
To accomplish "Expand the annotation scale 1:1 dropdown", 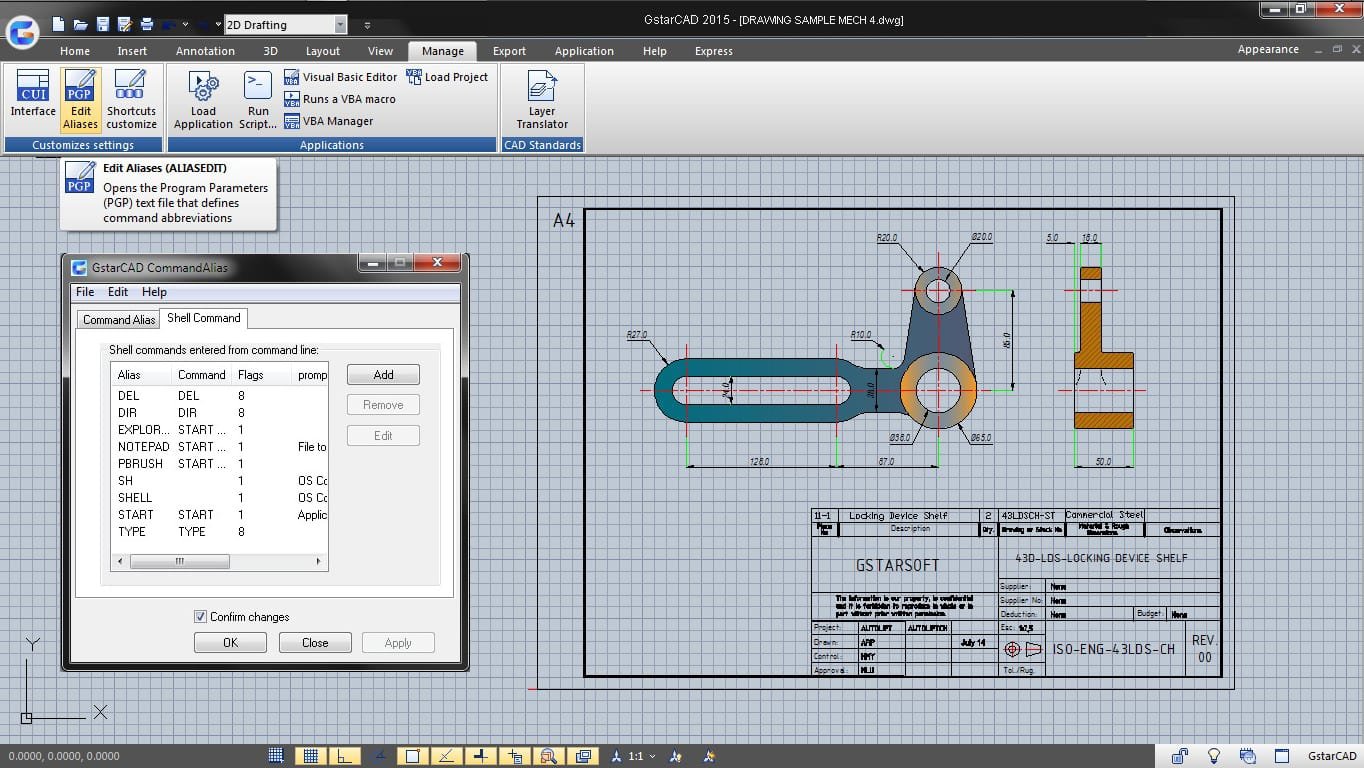I will [652, 757].
